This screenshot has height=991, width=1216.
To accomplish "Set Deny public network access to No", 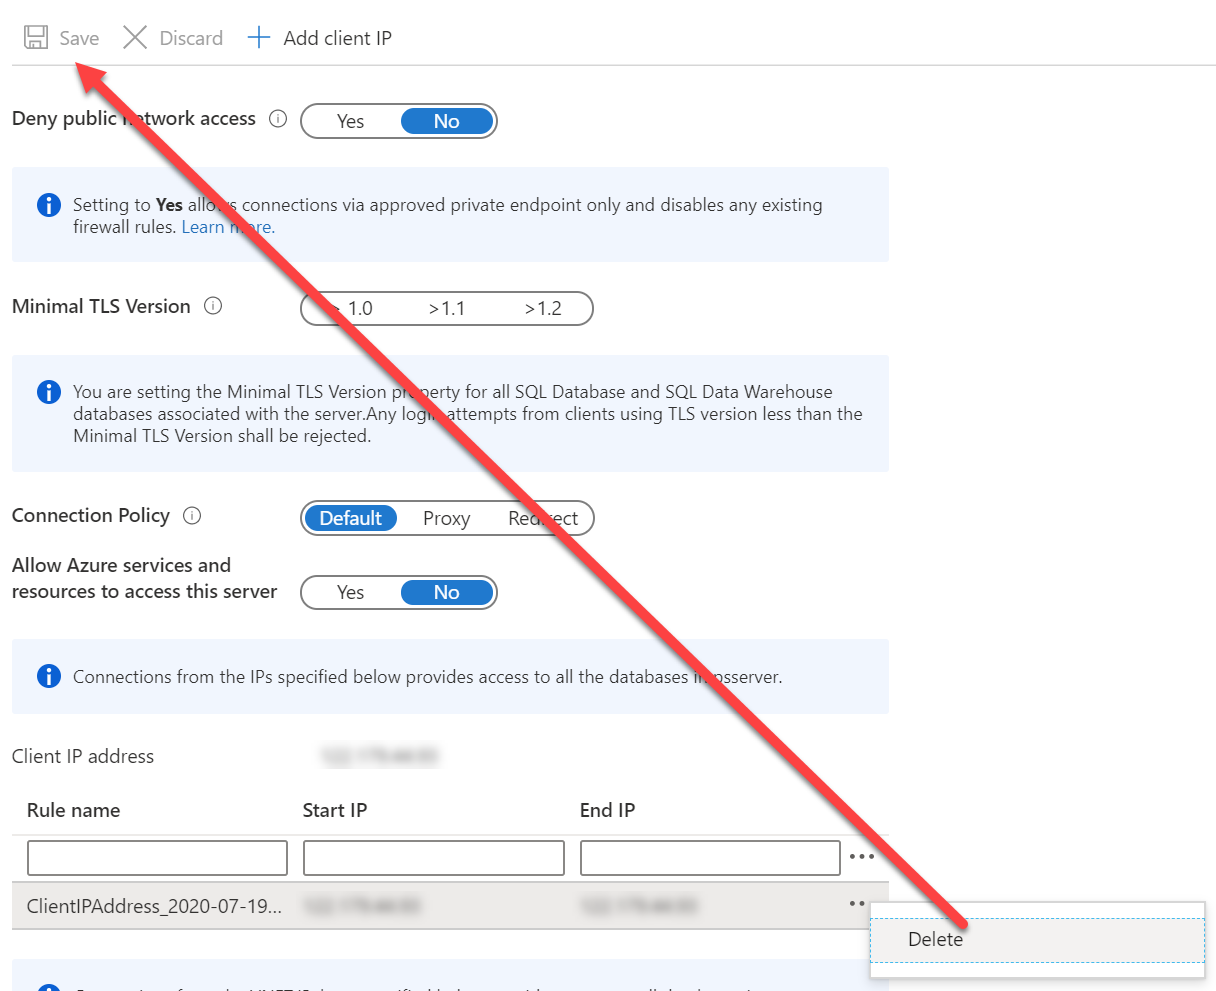I will 447,121.
